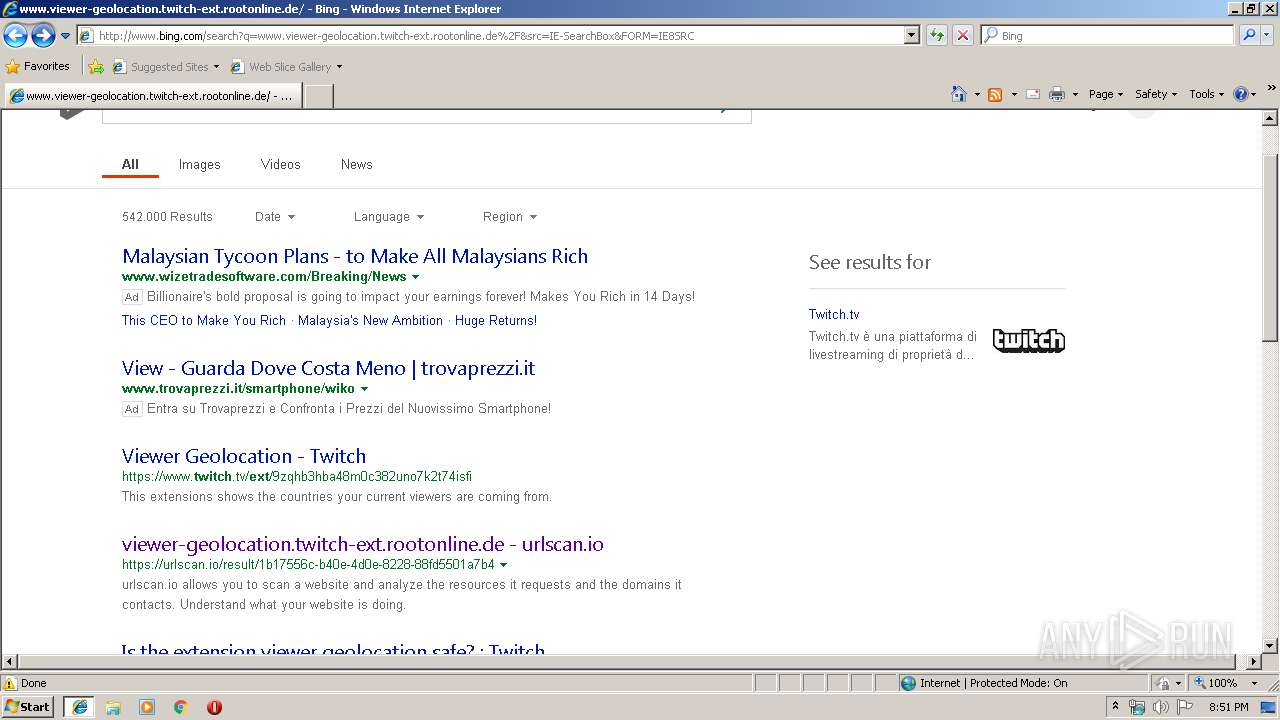Open Web Slice Gallery item
This screenshot has height=720, width=1280.
coord(286,67)
